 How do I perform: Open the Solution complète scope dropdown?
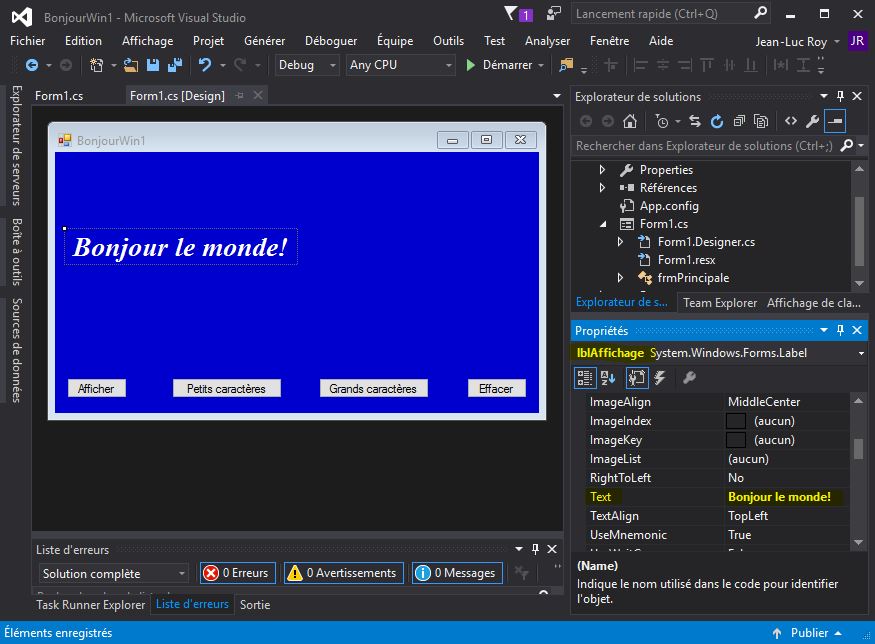click(x=112, y=572)
